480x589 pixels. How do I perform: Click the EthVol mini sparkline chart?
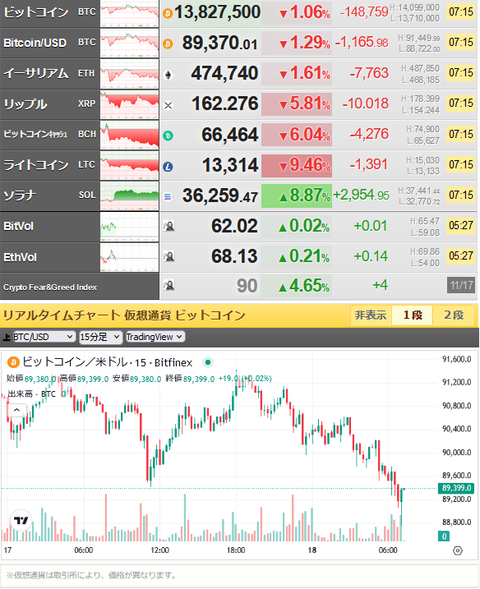click(x=129, y=257)
